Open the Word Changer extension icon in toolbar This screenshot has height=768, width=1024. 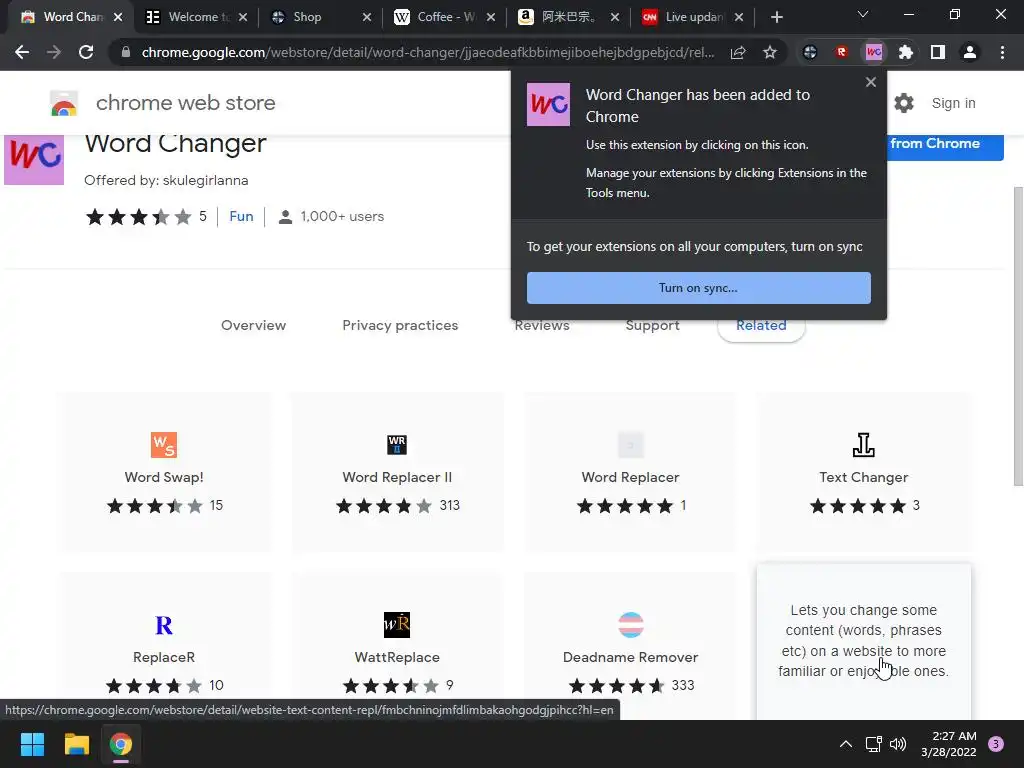click(x=874, y=52)
